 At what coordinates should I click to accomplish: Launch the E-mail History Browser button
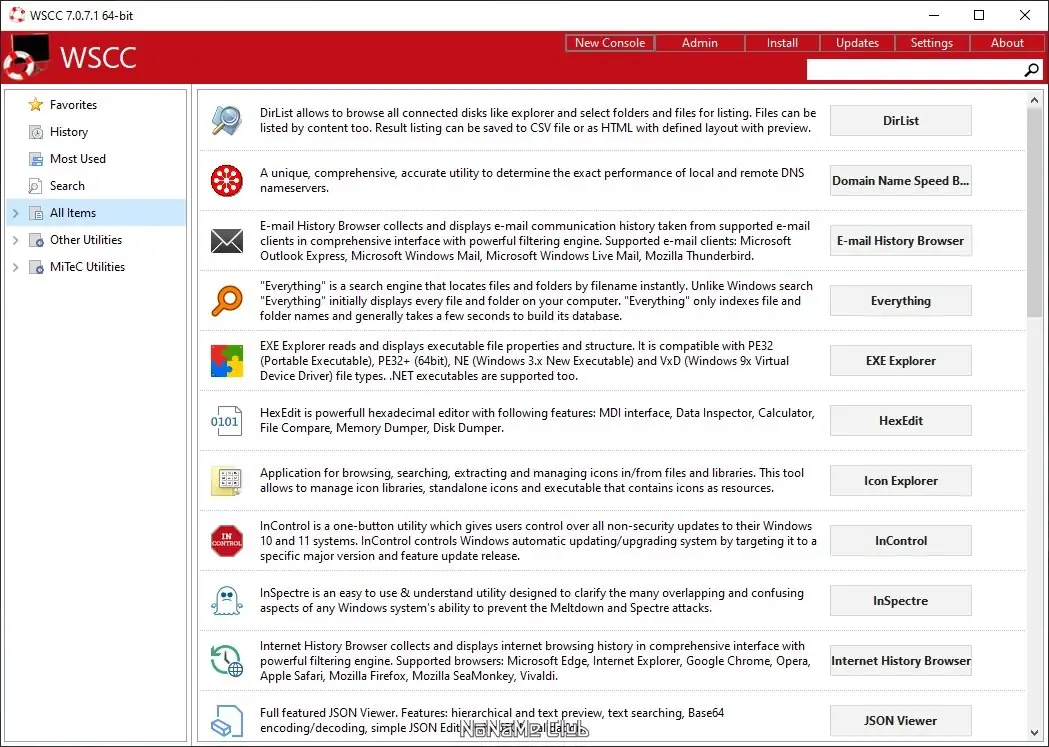point(900,241)
